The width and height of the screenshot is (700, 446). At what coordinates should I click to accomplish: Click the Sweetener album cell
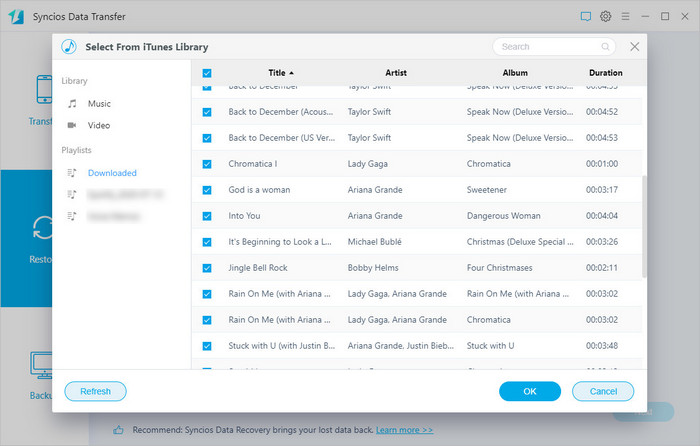point(487,190)
